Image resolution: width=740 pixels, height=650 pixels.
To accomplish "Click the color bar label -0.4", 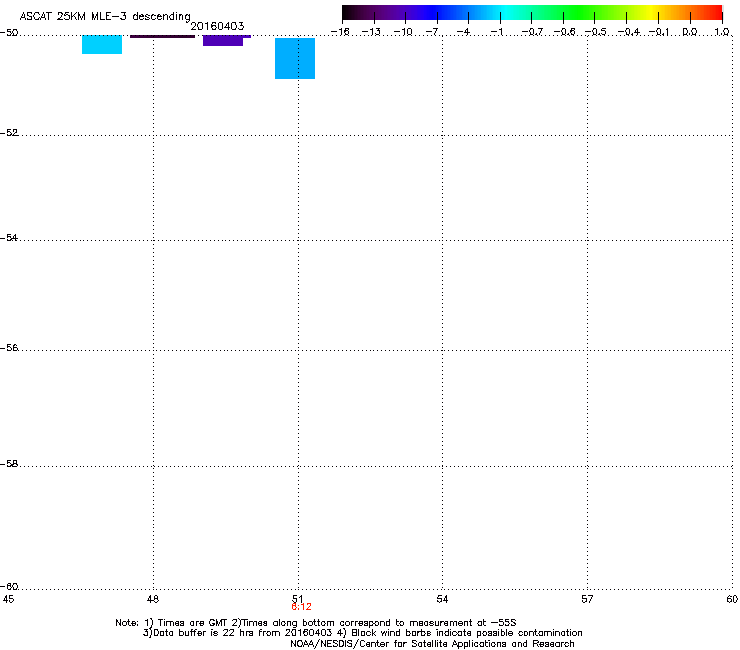I will 629,32.
